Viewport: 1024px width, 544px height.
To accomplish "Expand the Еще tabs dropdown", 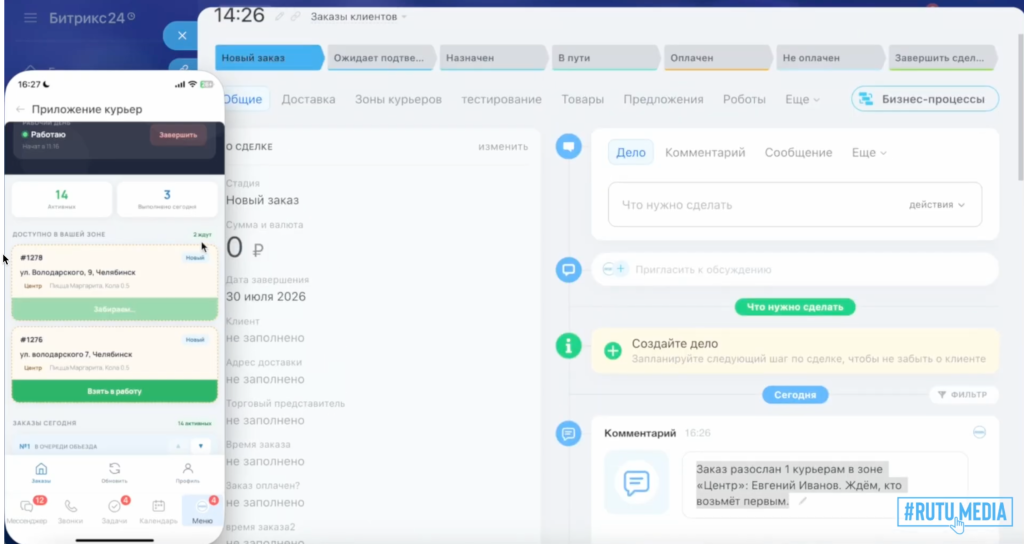I will [x=802, y=99].
